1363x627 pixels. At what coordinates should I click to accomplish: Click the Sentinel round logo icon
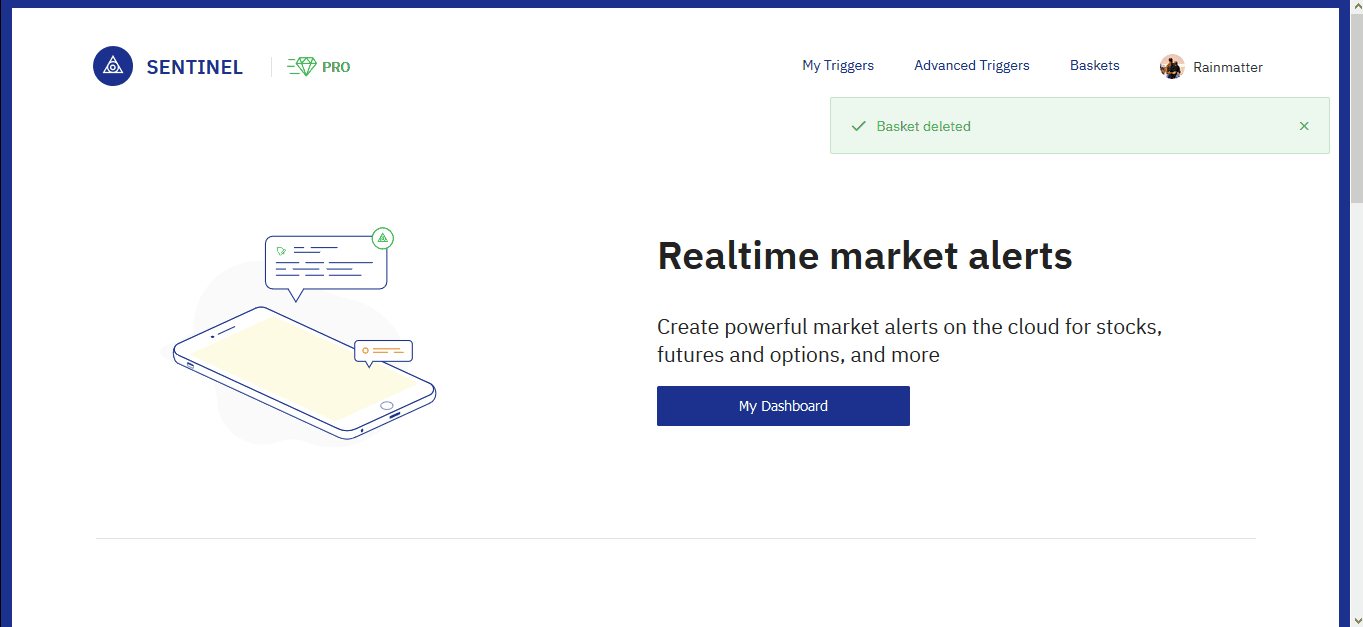(x=113, y=66)
